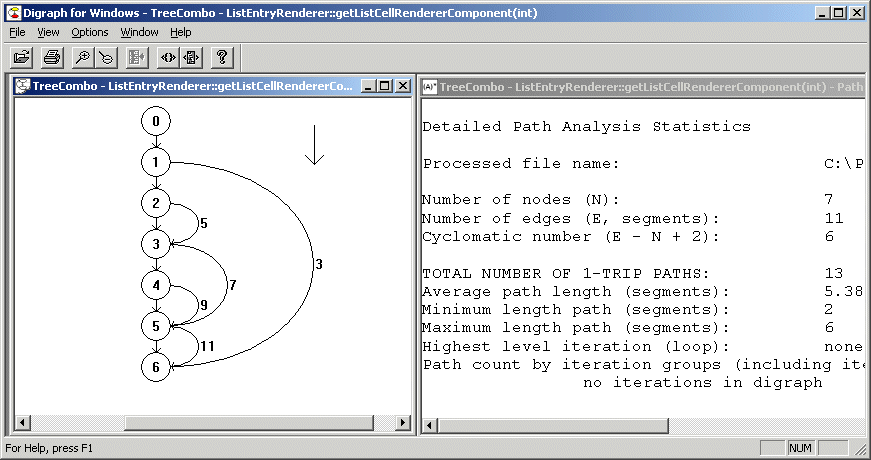
Task: Click the curly braces toolbar icon
Action: pos(167,57)
